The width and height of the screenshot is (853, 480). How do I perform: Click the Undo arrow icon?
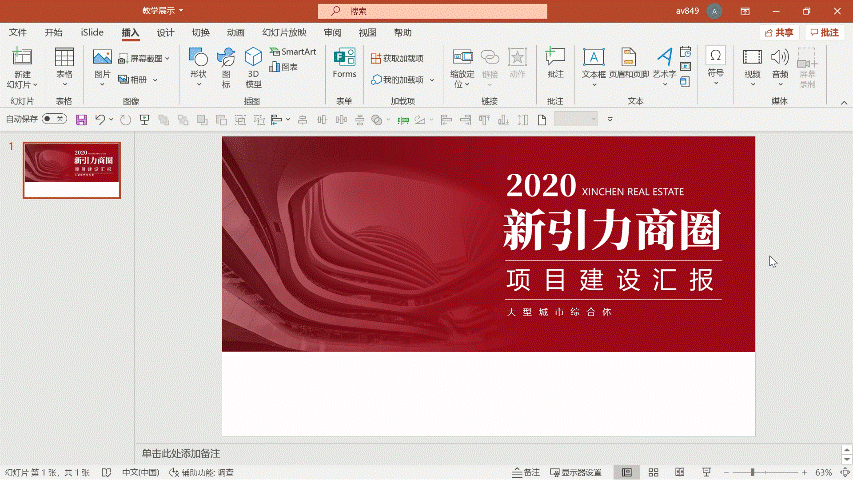(x=100, y=120)
